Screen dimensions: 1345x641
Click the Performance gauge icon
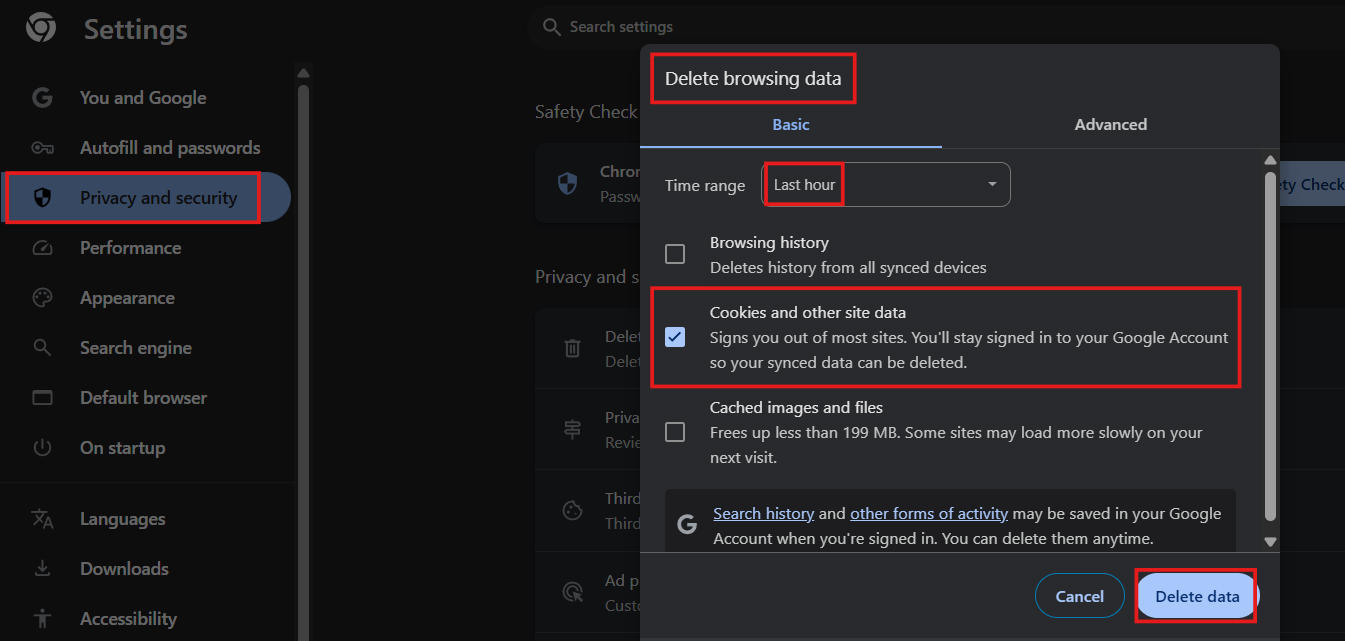tap(42, 248)
